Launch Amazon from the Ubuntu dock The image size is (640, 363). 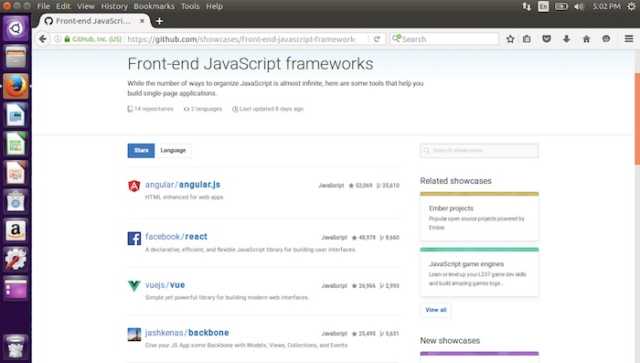point(16,230)
